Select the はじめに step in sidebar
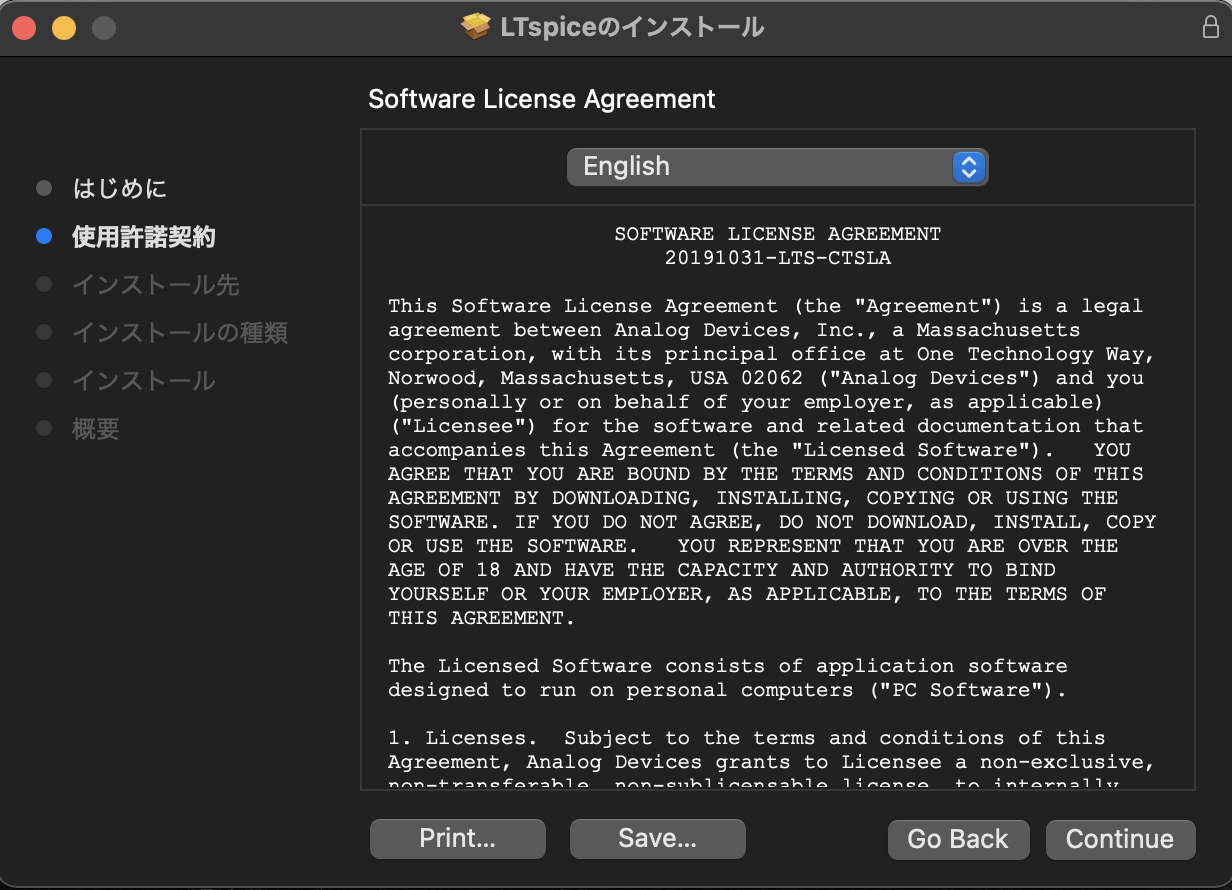Screen dimensions: 1232x890 coord(120,188)
